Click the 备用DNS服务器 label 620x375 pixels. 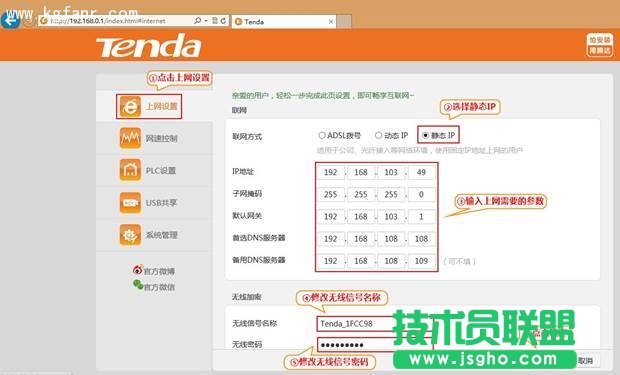(259, 260)
